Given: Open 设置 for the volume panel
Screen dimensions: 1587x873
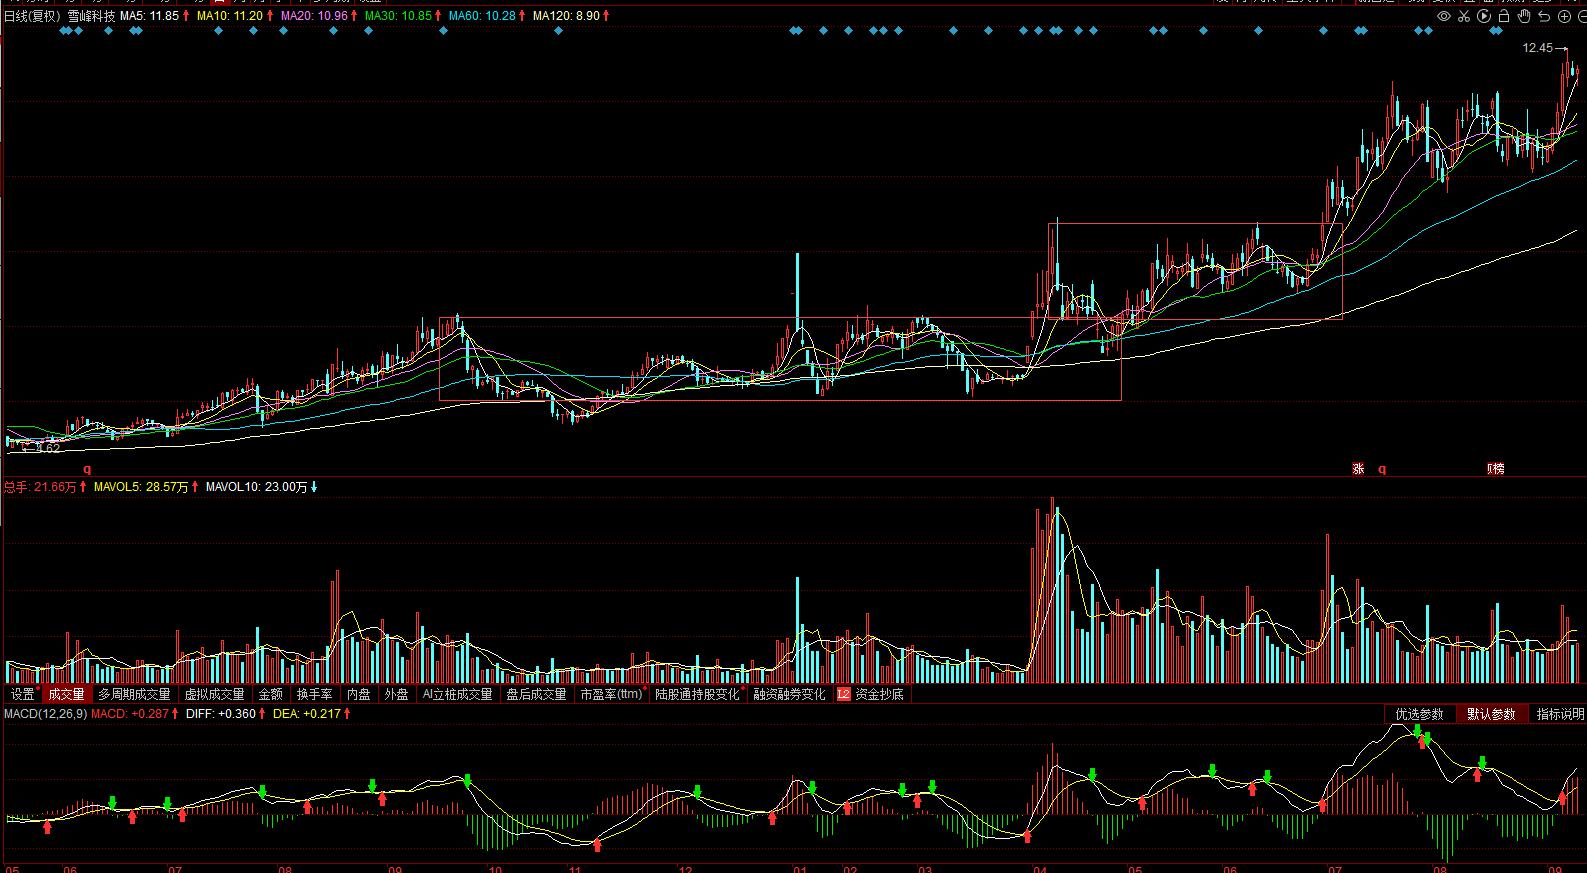Looking at the screenshot, I should click(22, 694).
